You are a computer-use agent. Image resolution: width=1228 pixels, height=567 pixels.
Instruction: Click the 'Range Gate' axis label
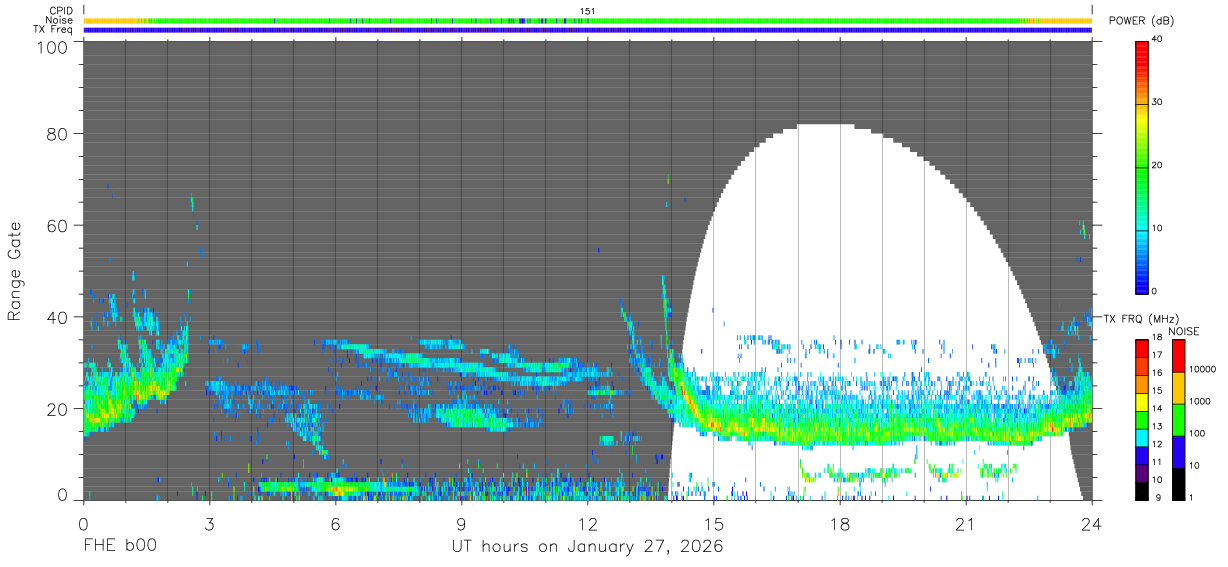point(15,271)
